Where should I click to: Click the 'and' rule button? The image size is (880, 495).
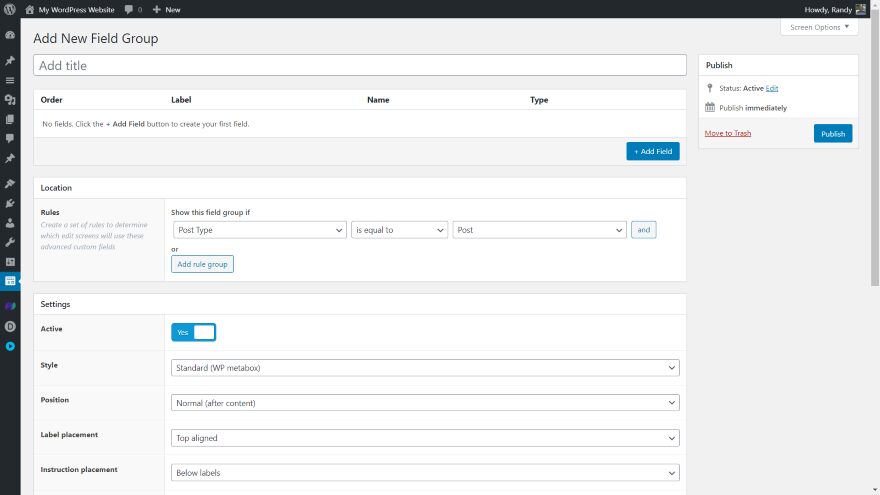pyautogui.click(x=643, y=230)
